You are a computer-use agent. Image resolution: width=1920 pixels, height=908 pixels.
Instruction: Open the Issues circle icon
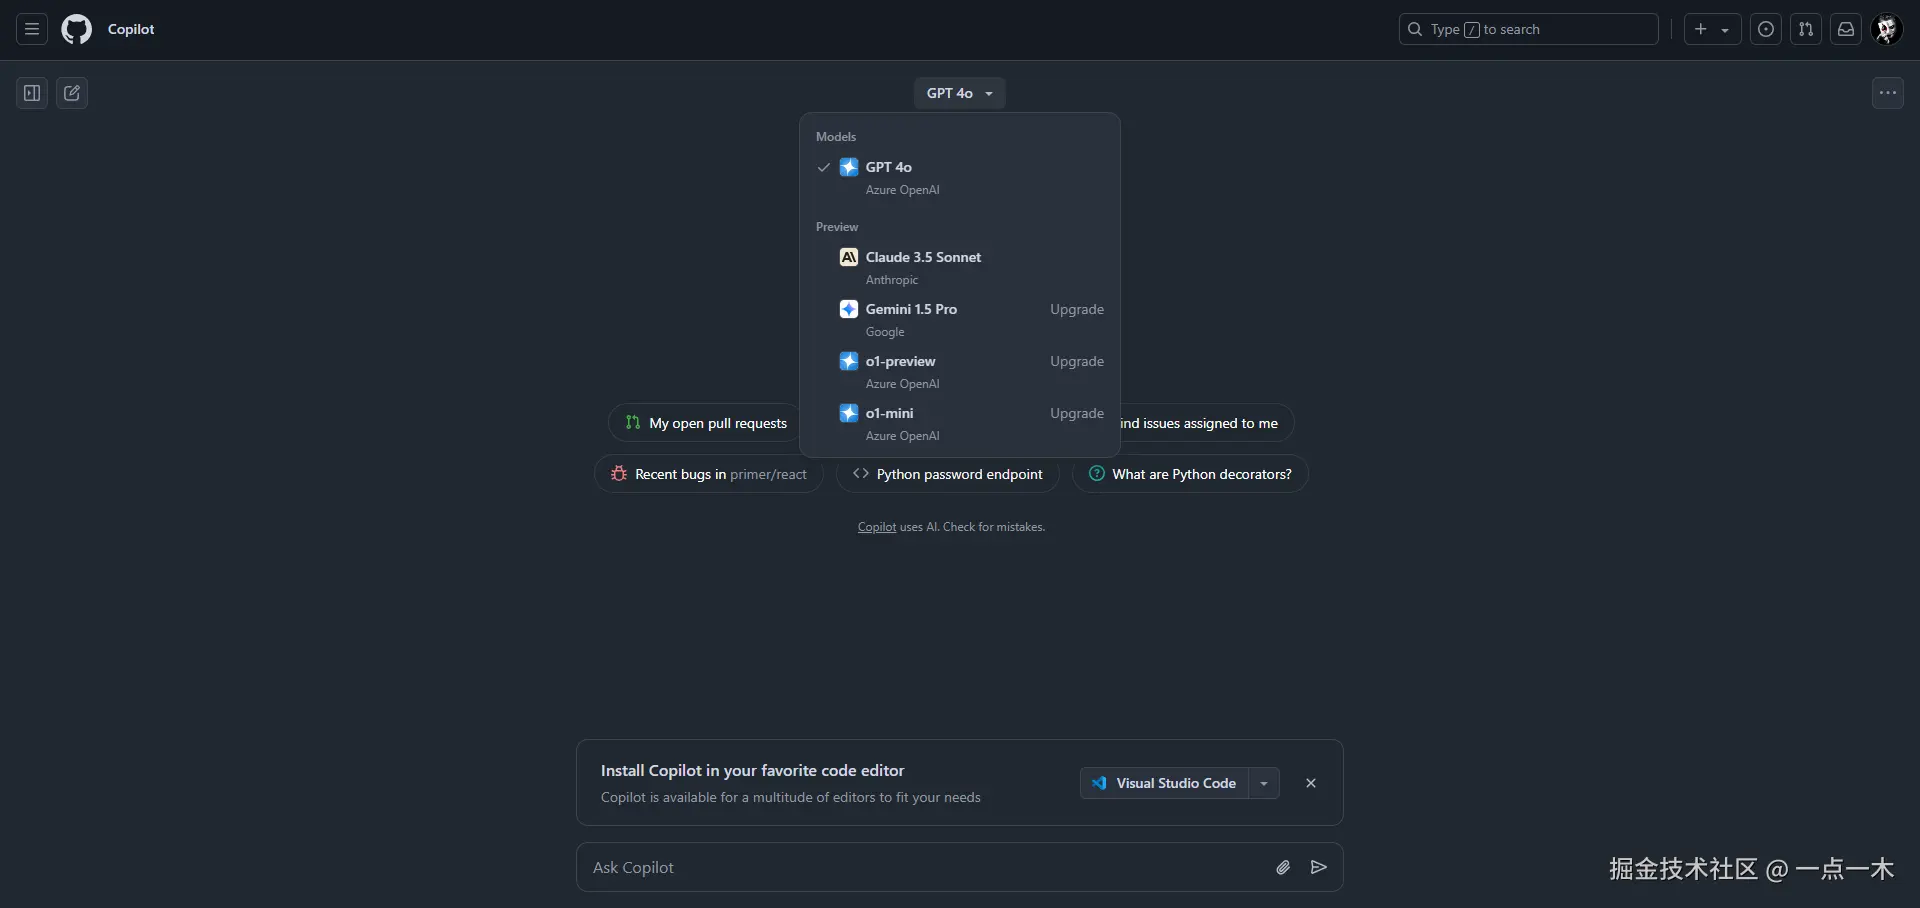click(x=1766, y=29)
